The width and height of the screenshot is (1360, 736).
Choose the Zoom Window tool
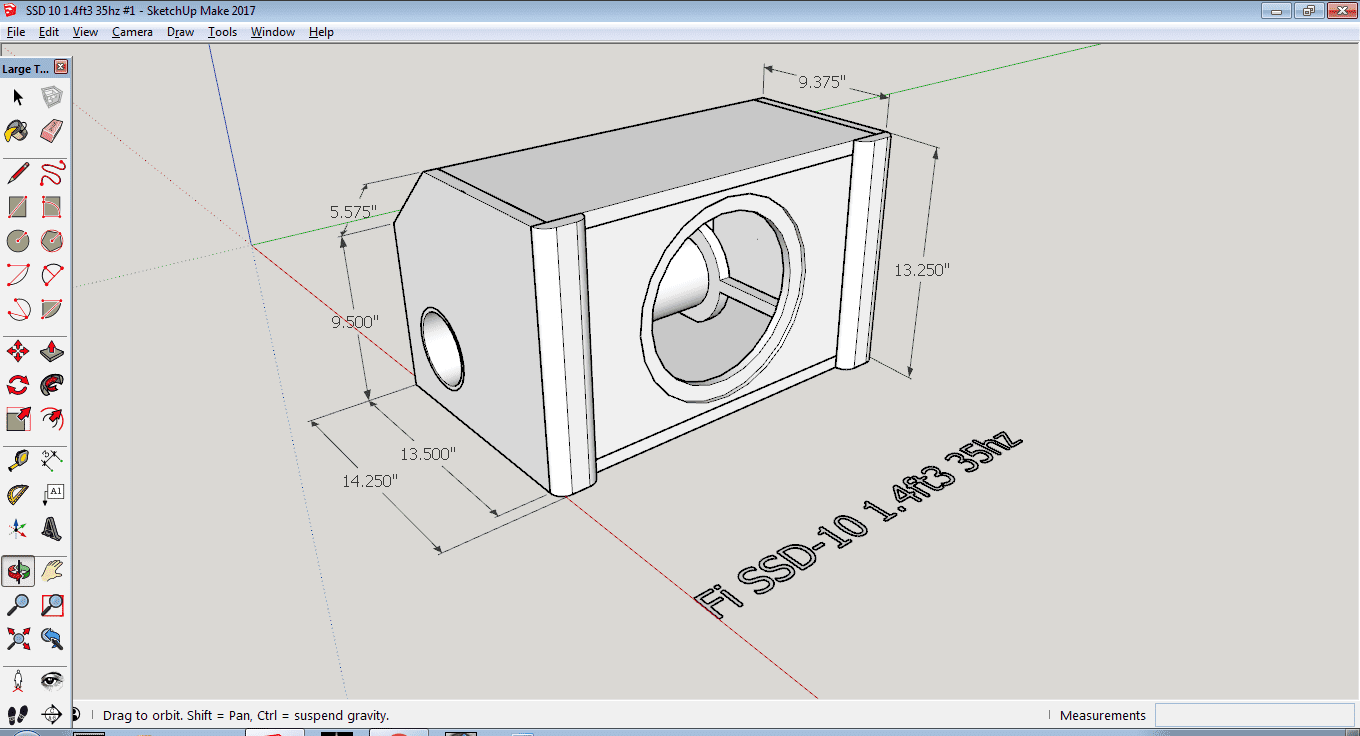[52, 605]
